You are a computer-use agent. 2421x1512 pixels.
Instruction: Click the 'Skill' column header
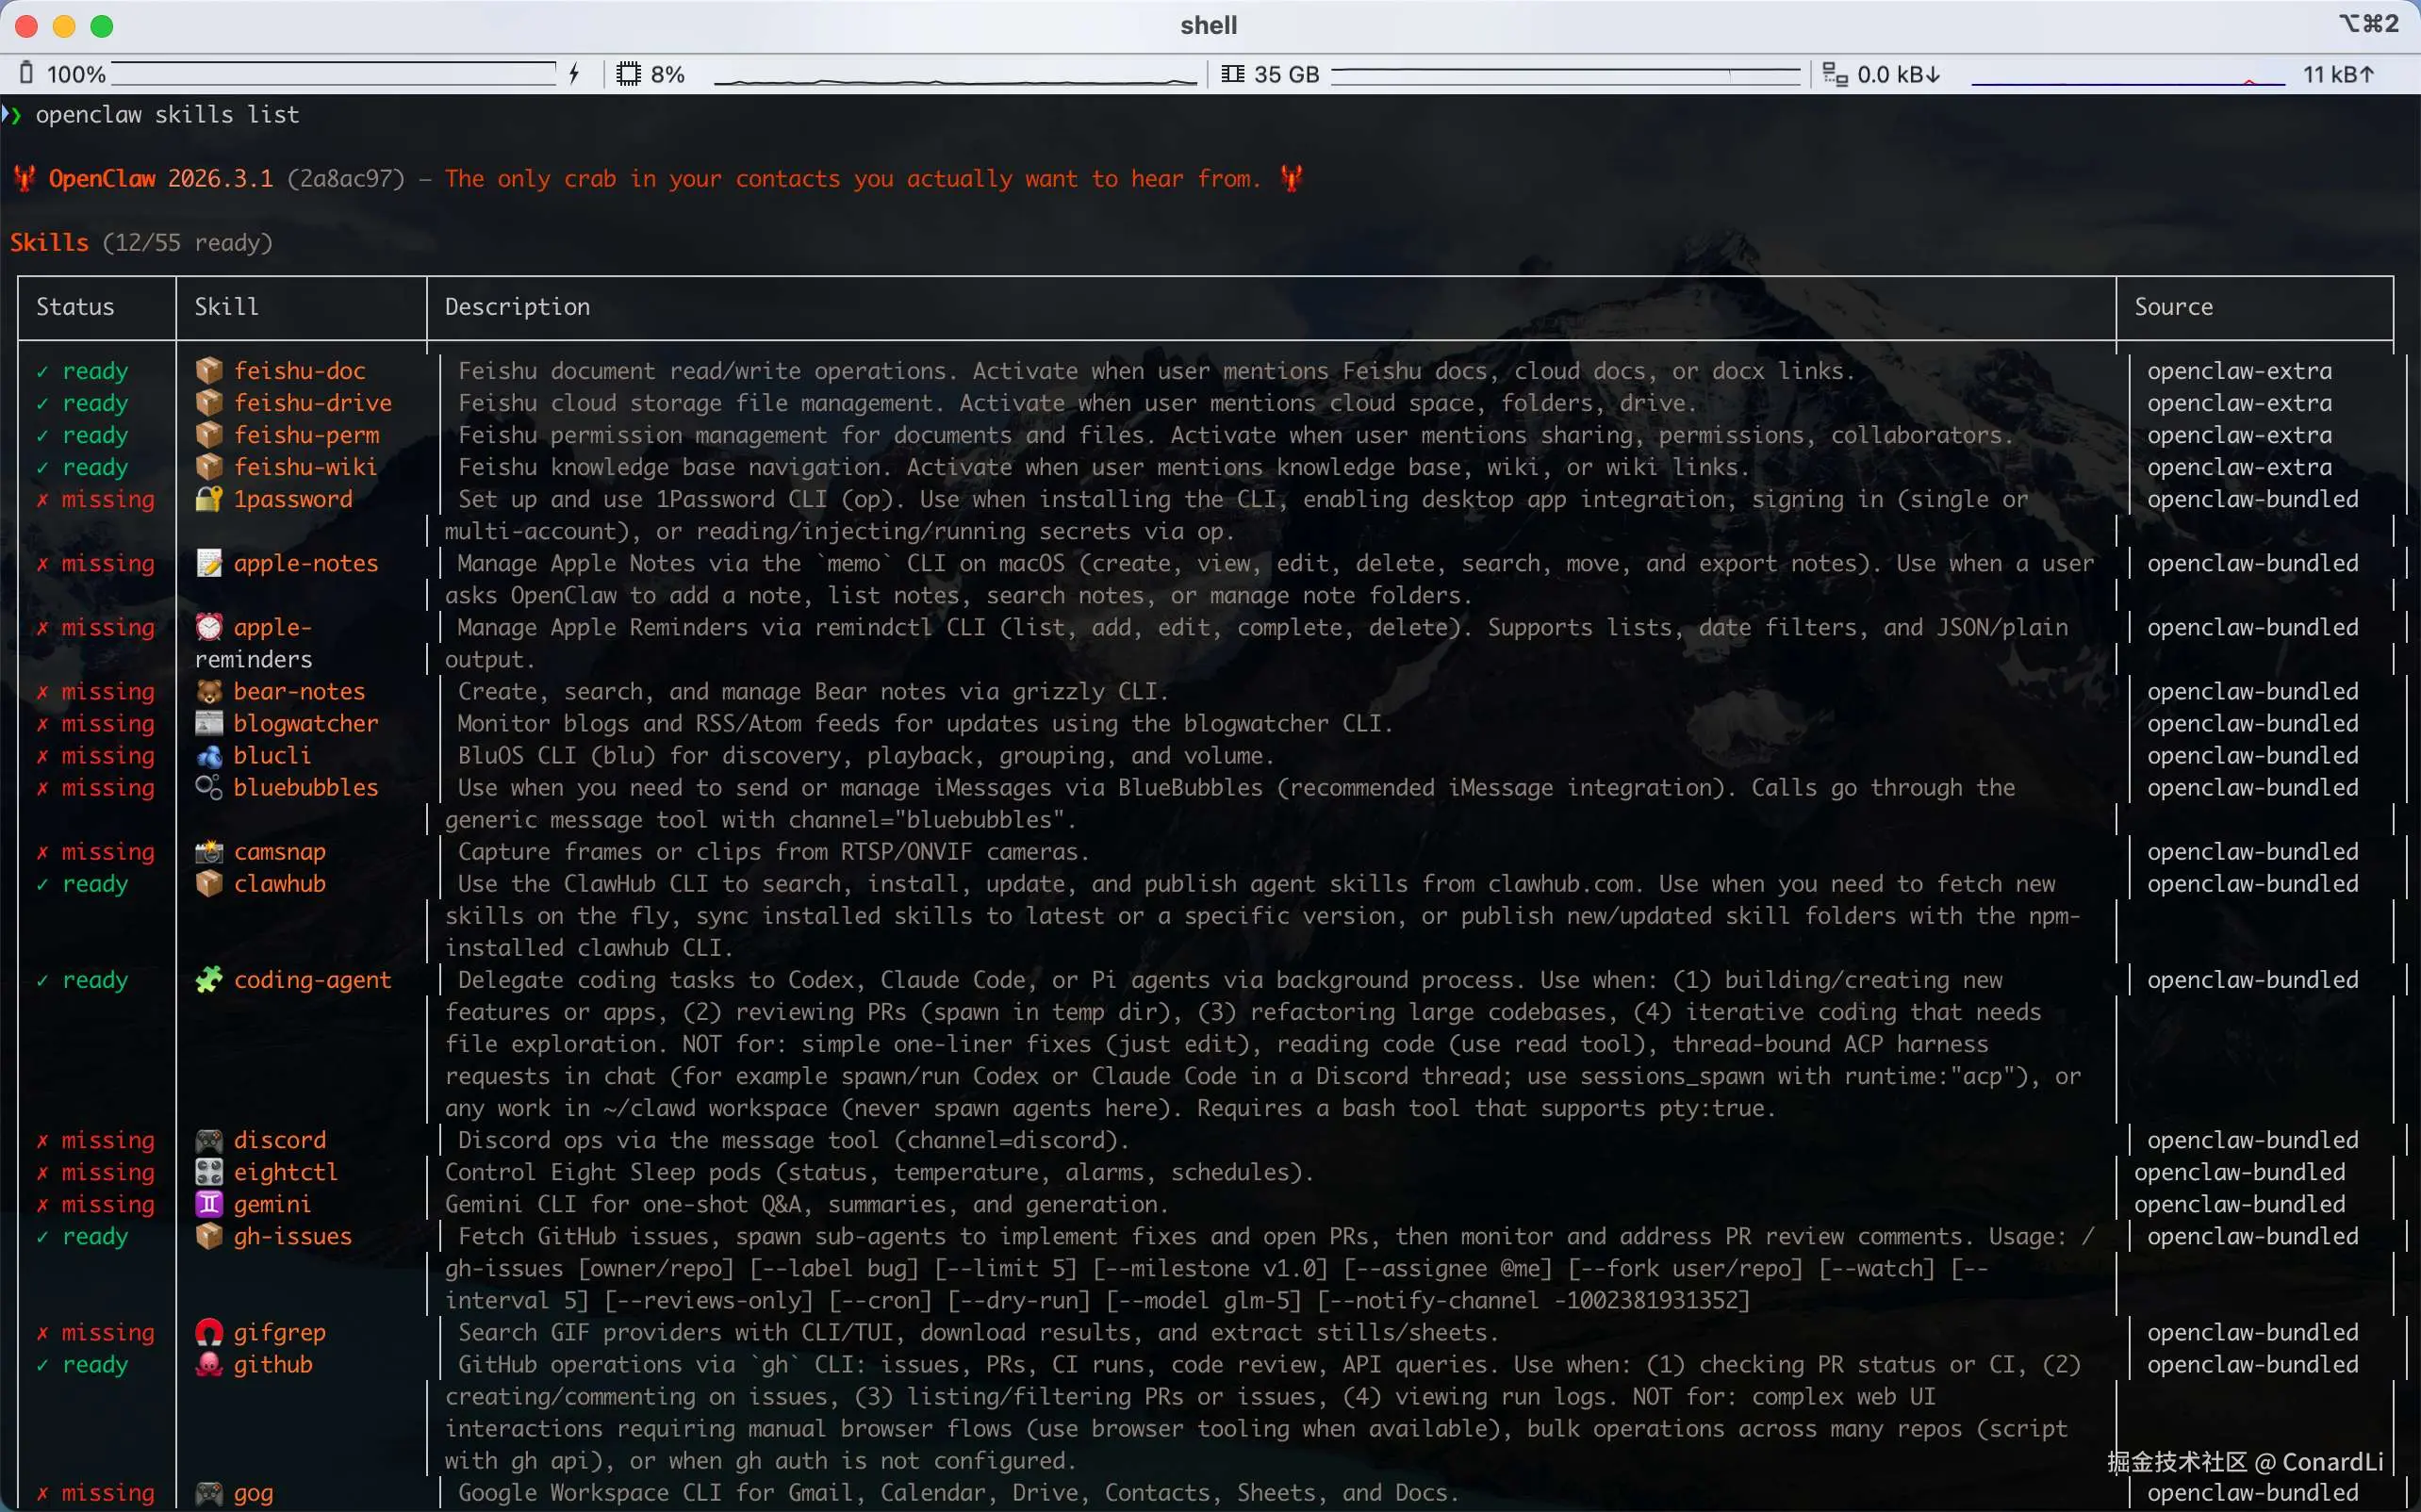226,307
